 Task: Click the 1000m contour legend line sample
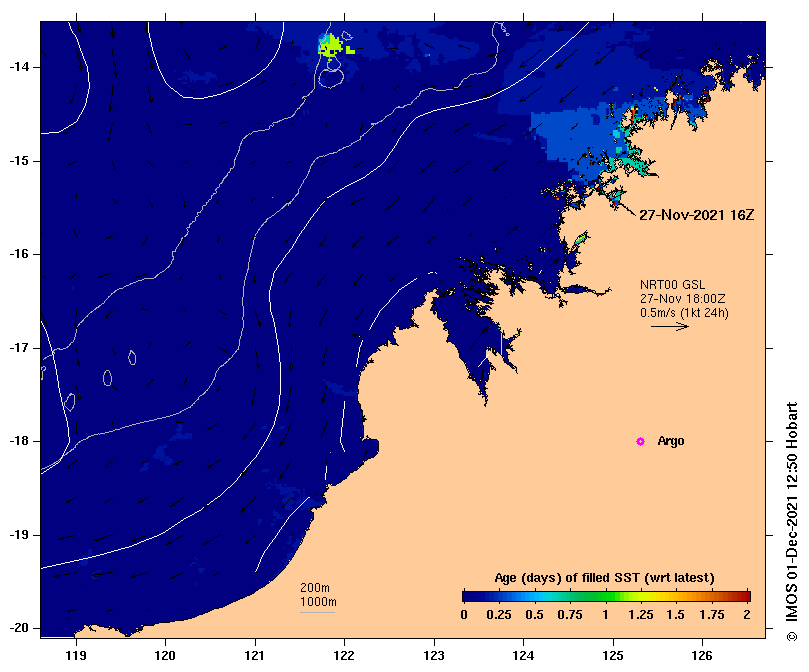tap(318, 611)
